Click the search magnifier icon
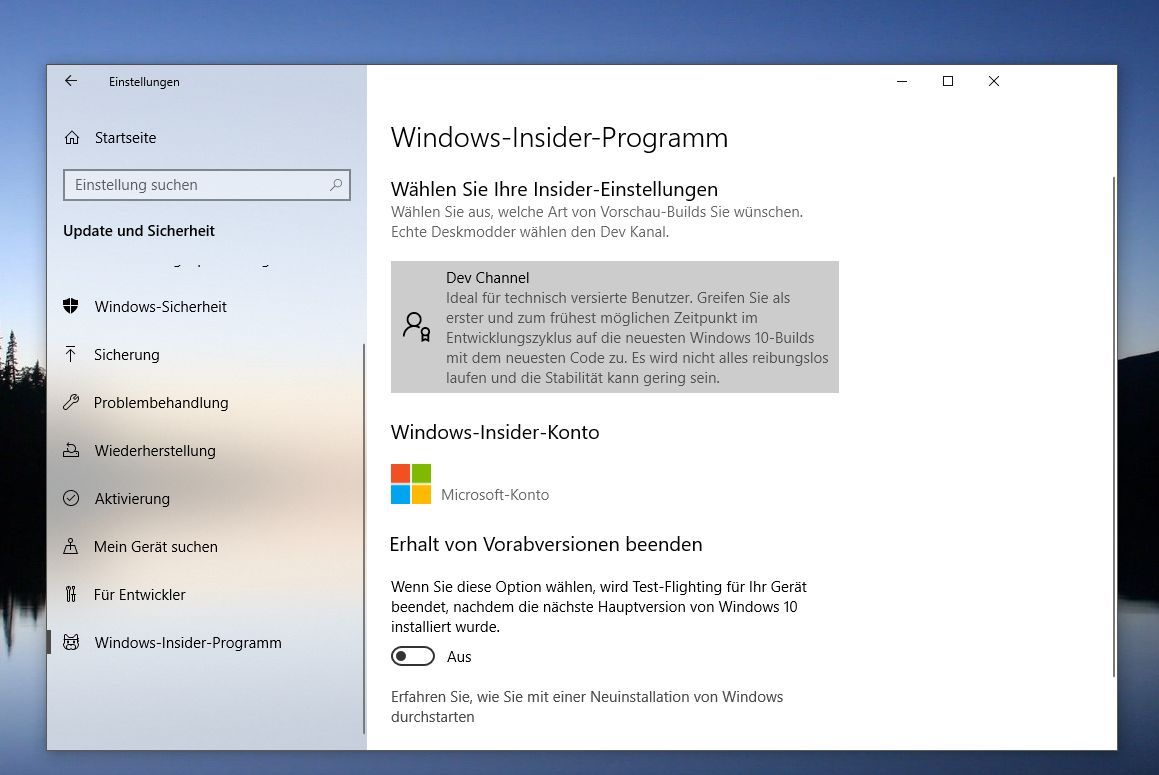The height and width of the screenshot is (775, 1159). tap(336, 185)
